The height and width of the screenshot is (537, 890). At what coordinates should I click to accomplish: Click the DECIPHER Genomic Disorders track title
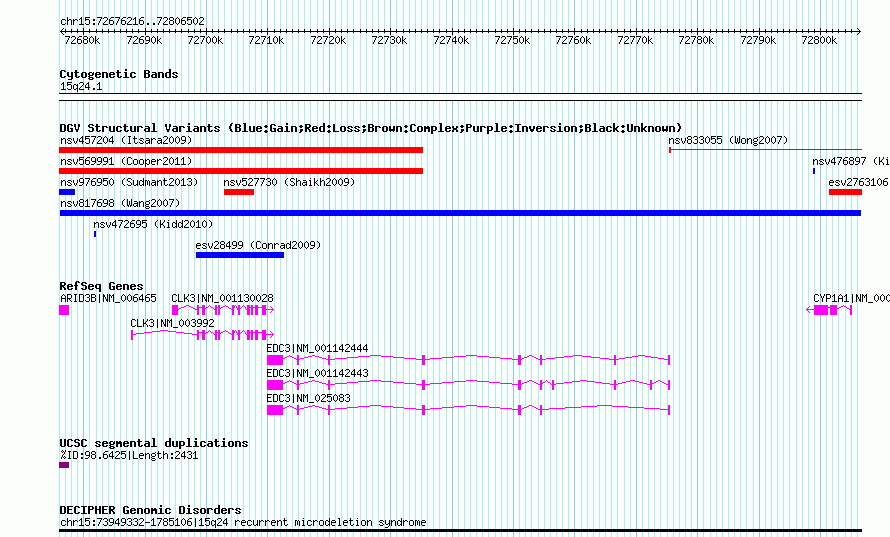(x=150, y=510)
